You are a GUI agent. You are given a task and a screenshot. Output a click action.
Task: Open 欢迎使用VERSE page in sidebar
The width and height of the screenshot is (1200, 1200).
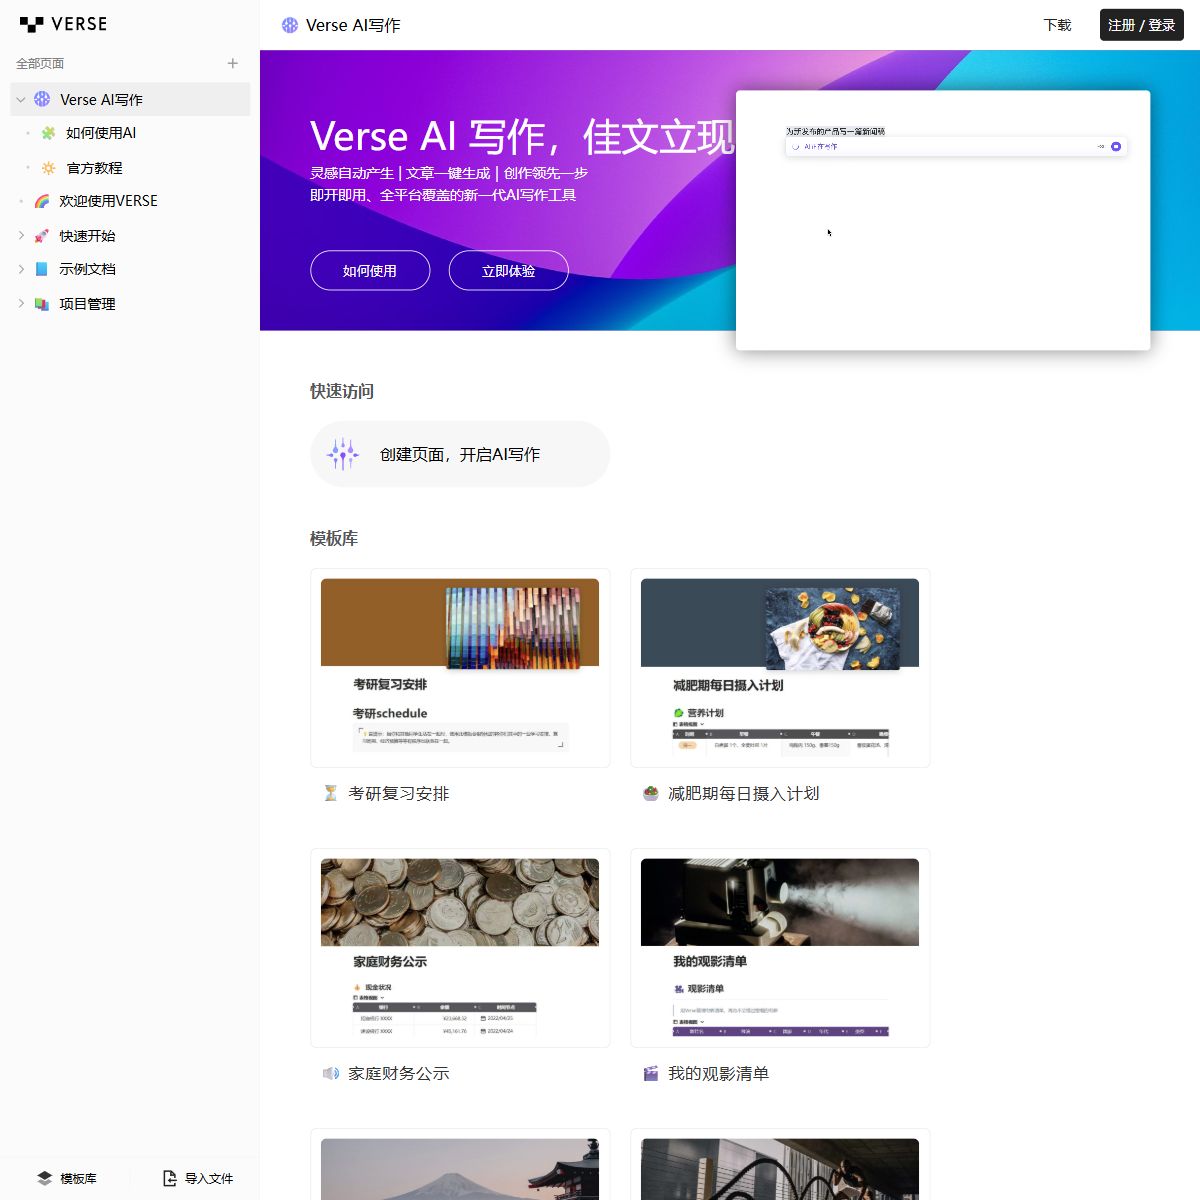108,201
